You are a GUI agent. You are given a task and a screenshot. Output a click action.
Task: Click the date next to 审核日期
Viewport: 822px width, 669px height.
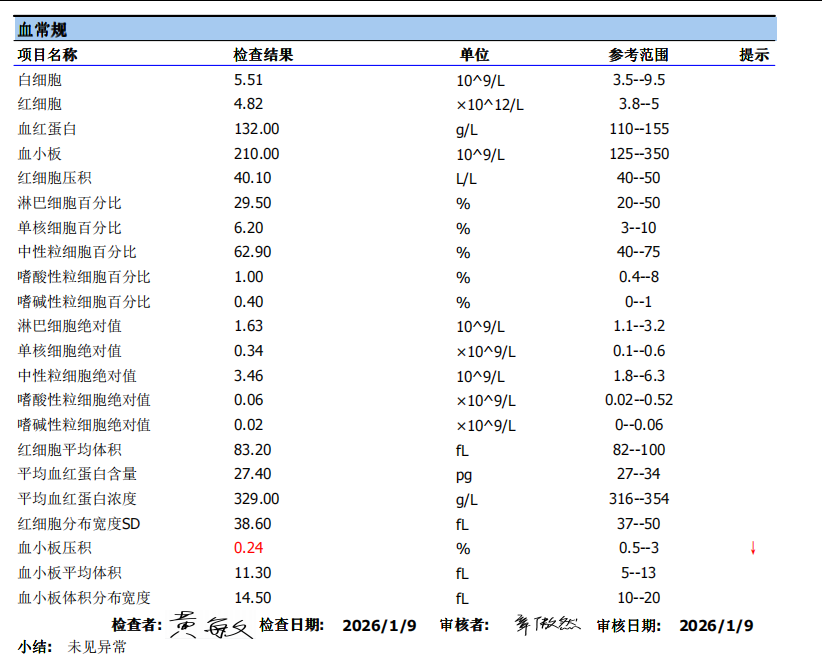pyautogui.click(x=716, y=626)
